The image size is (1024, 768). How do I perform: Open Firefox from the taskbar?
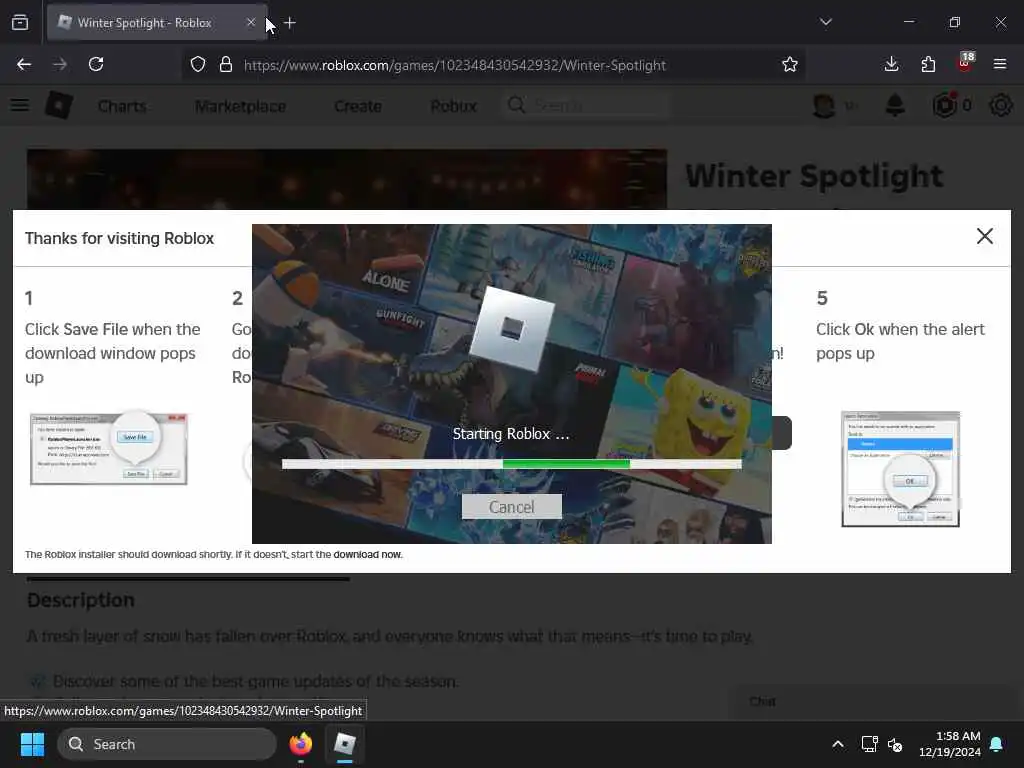[300, 744]
